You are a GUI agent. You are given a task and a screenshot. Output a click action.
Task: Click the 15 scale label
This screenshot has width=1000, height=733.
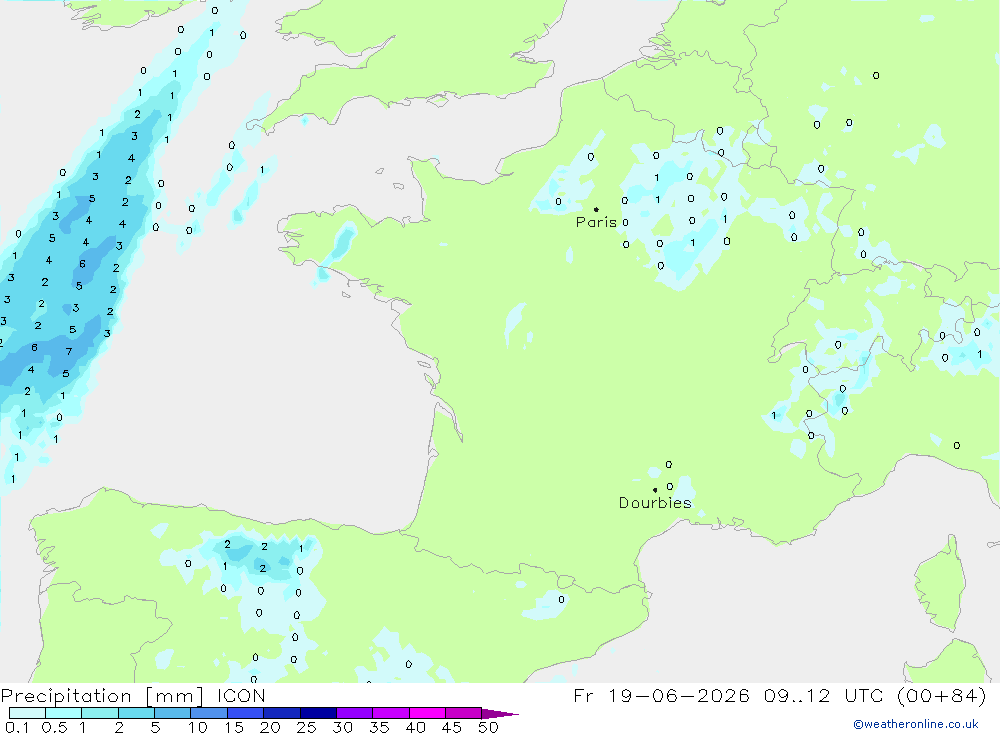[234, 727]
